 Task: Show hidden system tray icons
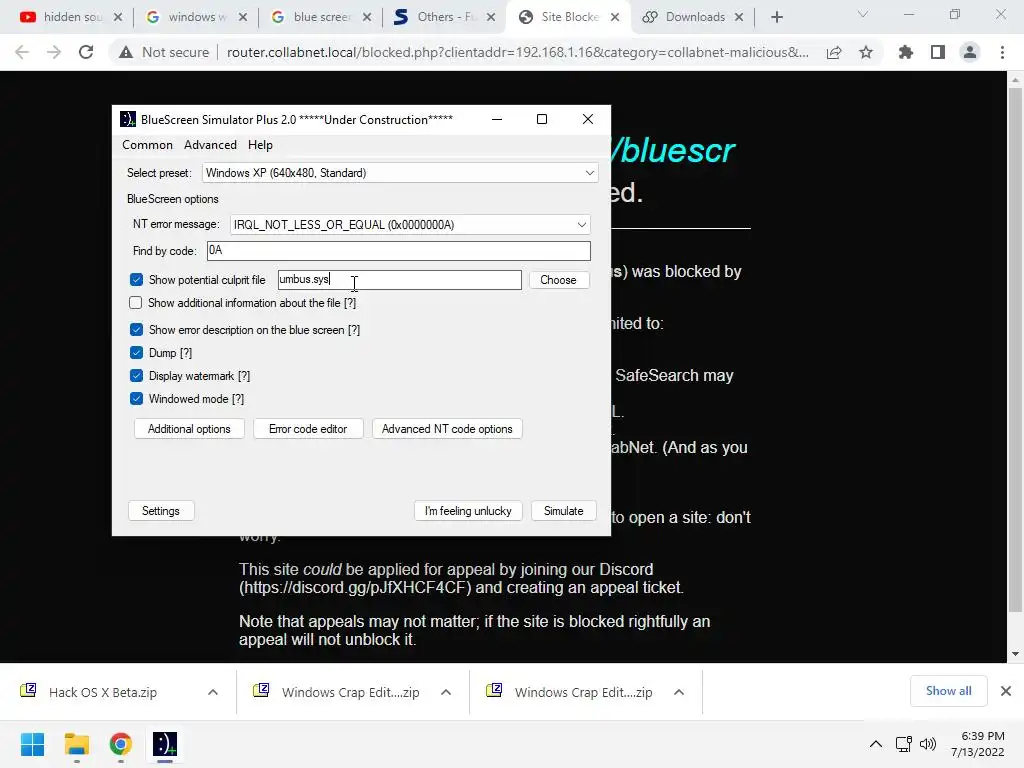pos(876,744)
